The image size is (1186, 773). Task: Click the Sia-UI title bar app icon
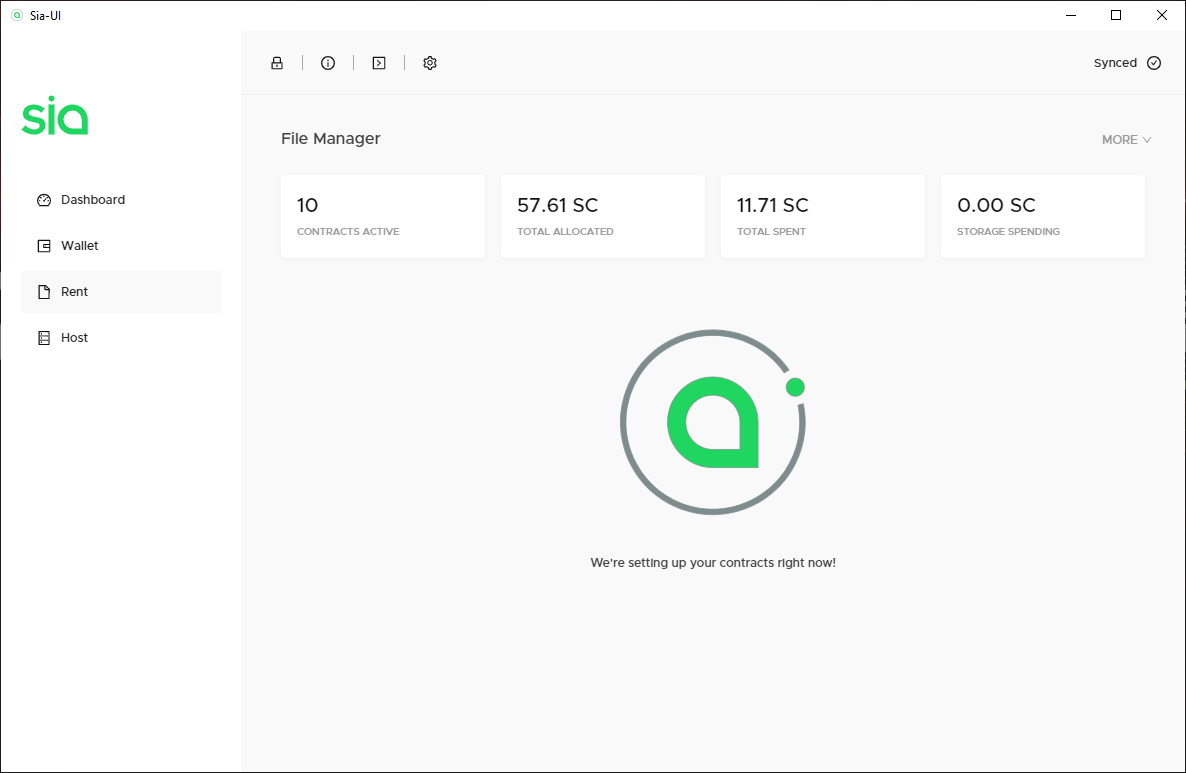tap(17, 15)
